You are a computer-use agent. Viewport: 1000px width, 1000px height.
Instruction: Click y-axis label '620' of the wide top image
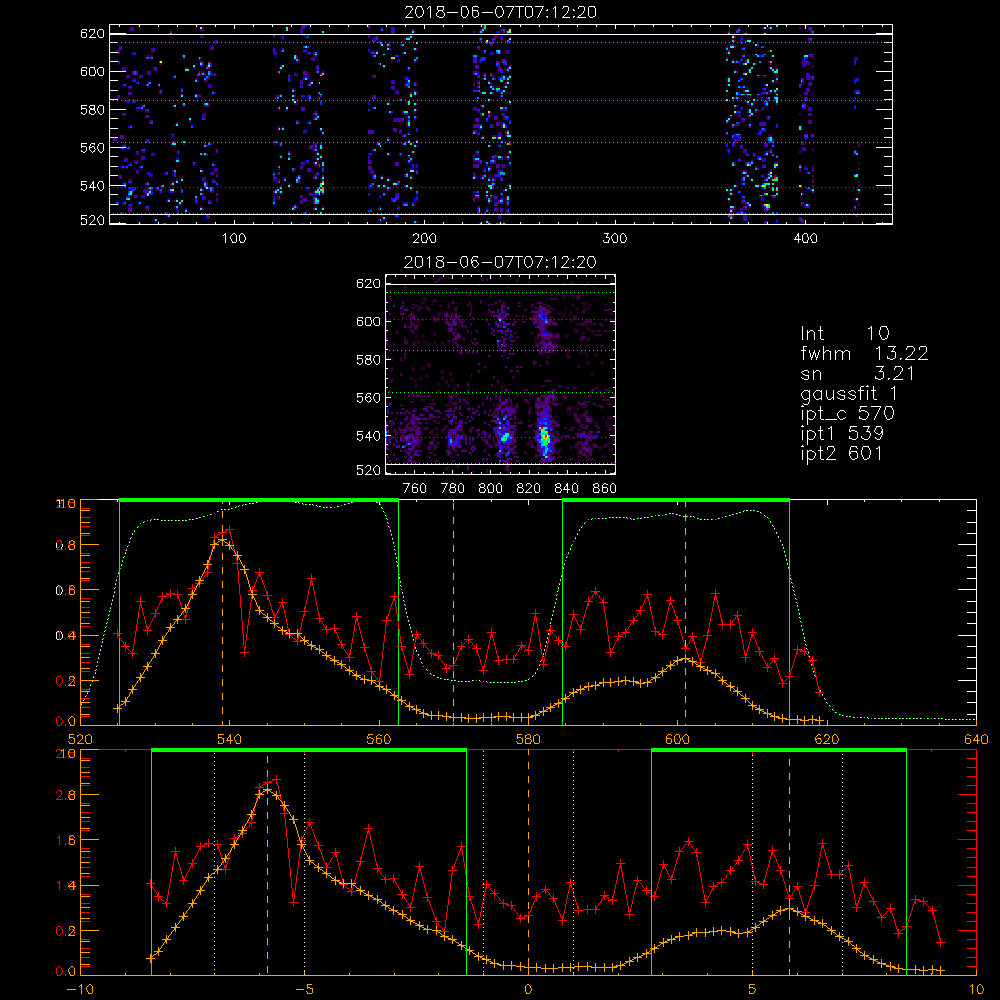point(92,33)
